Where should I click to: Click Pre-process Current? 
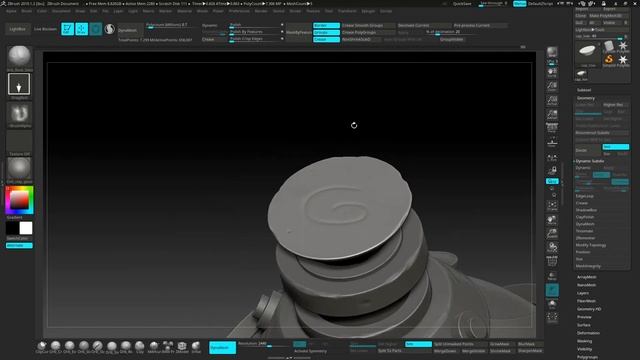pyautogui.click(x=480, y=25)
